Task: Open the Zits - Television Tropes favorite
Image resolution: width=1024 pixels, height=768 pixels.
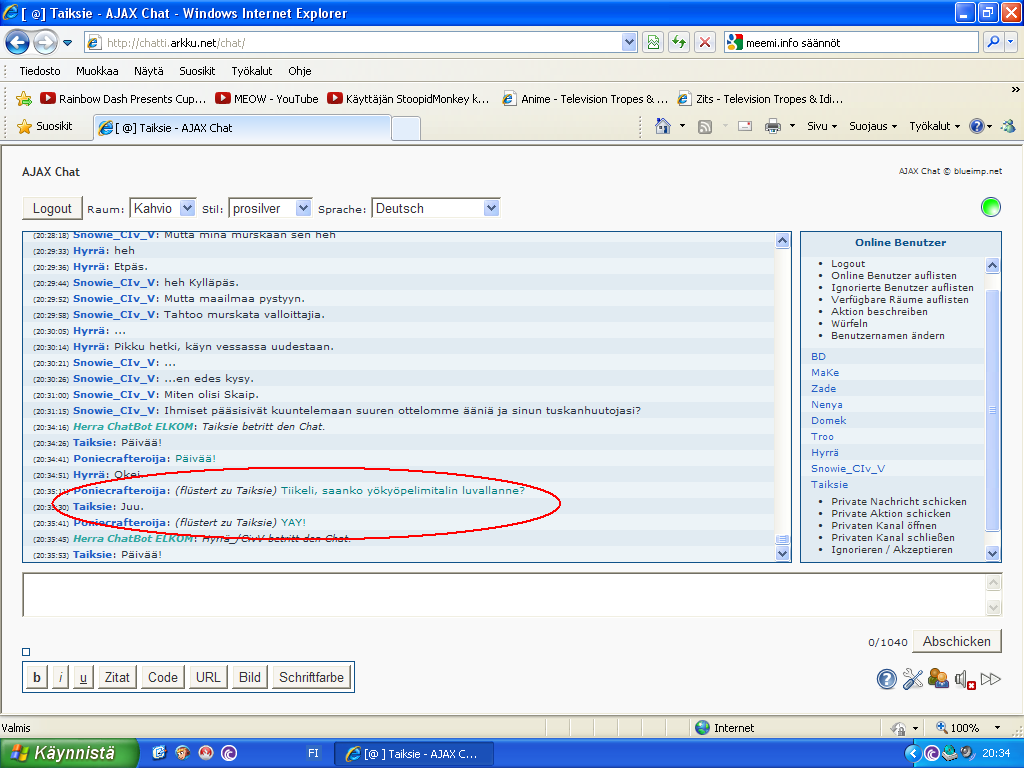Action: (760, 99)
